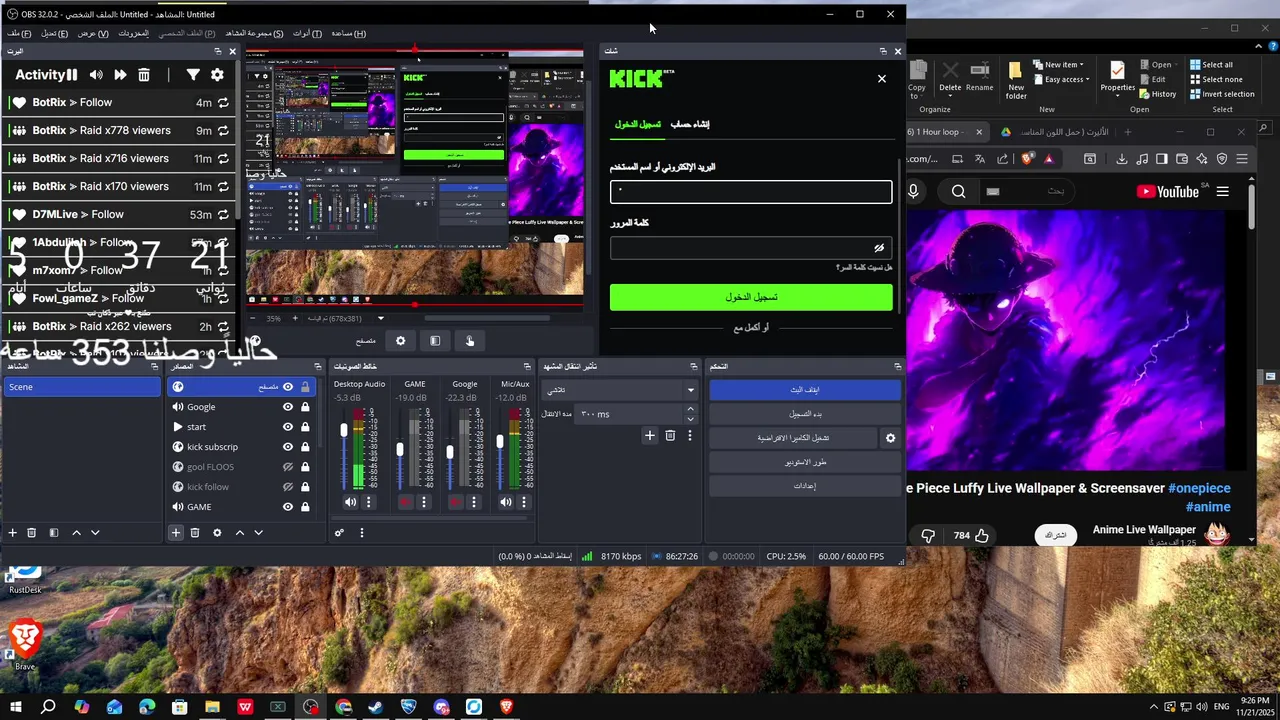Open OBS settings via إعدادات button
1280x720 pixels.
805,486
